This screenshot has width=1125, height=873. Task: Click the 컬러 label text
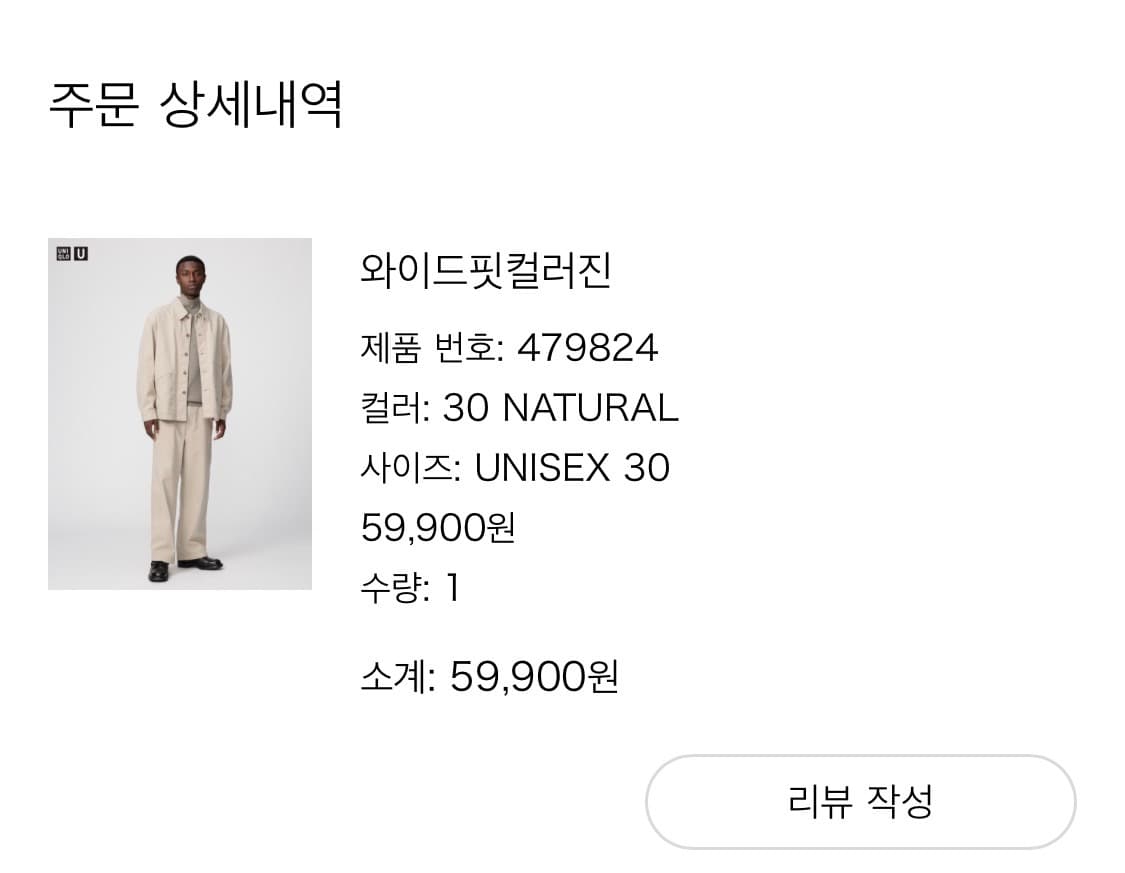coord(388,408)
